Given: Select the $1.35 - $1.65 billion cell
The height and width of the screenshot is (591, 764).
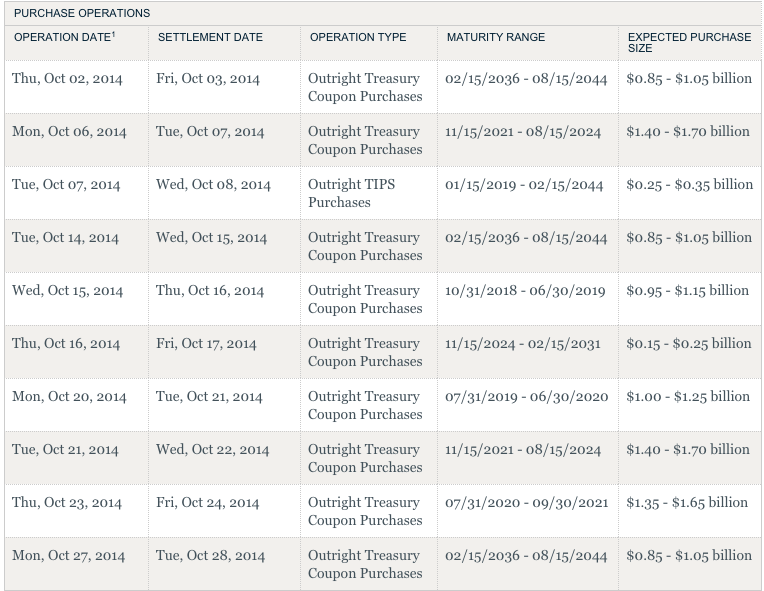Looking at the screenshot, I should (687, 502).
